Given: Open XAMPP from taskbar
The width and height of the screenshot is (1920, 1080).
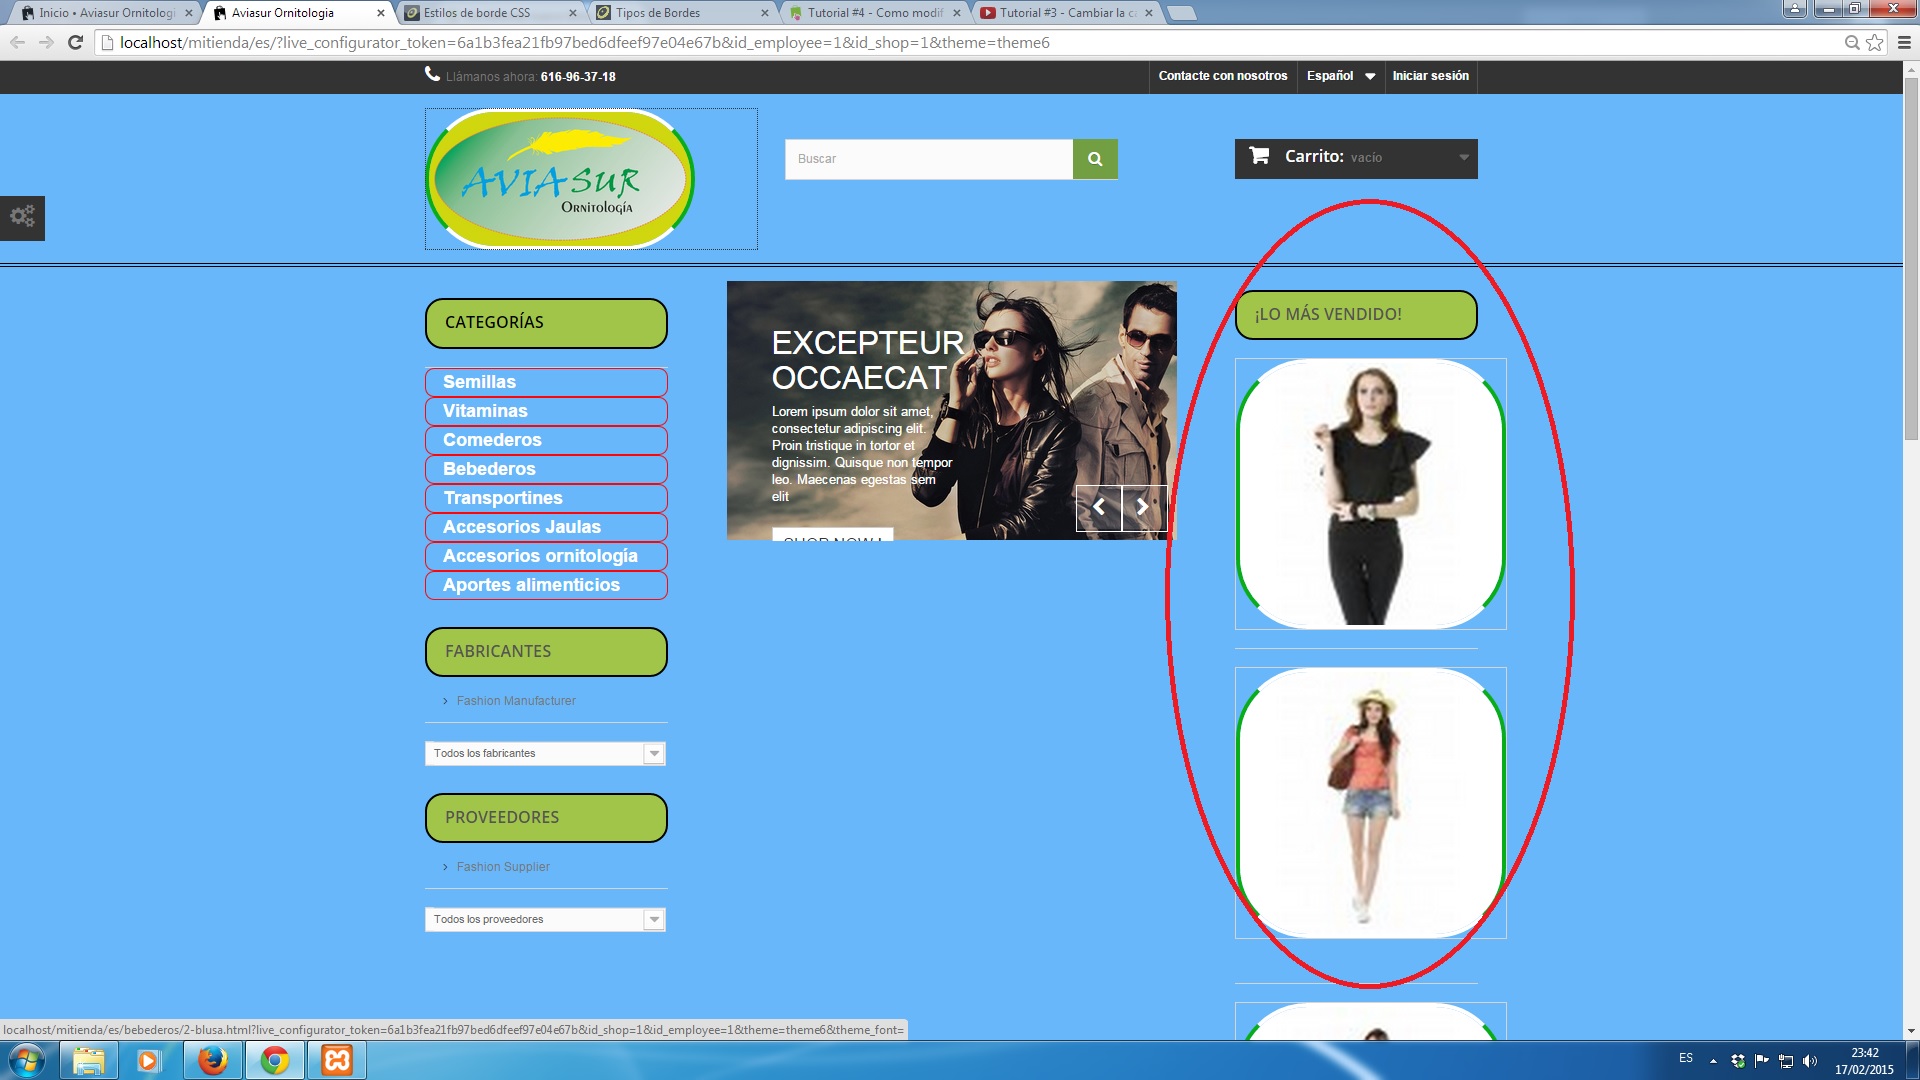Looking at the screenshot, I should click(337, 1060).
